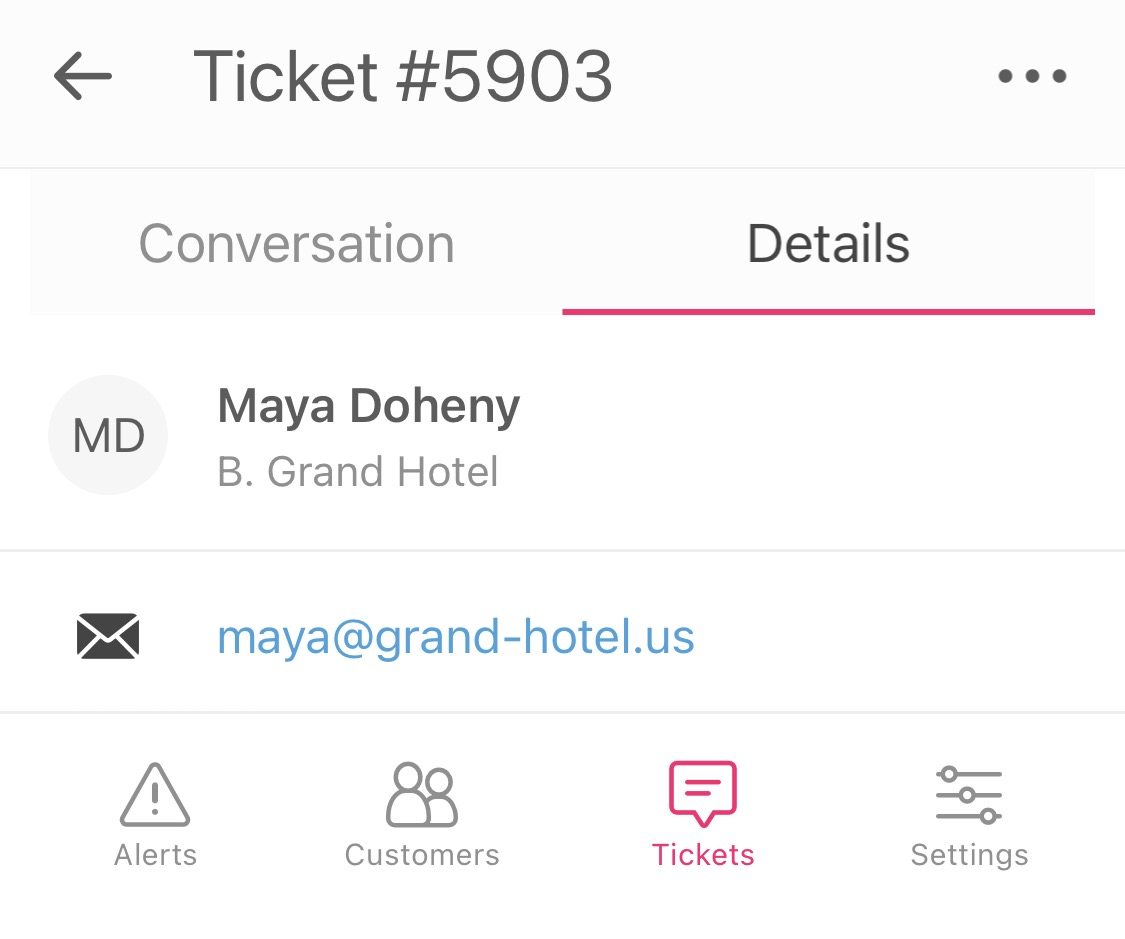Switch to the Conversation tab
Screen dimensions: 1125x939
(x=296, y=243)
